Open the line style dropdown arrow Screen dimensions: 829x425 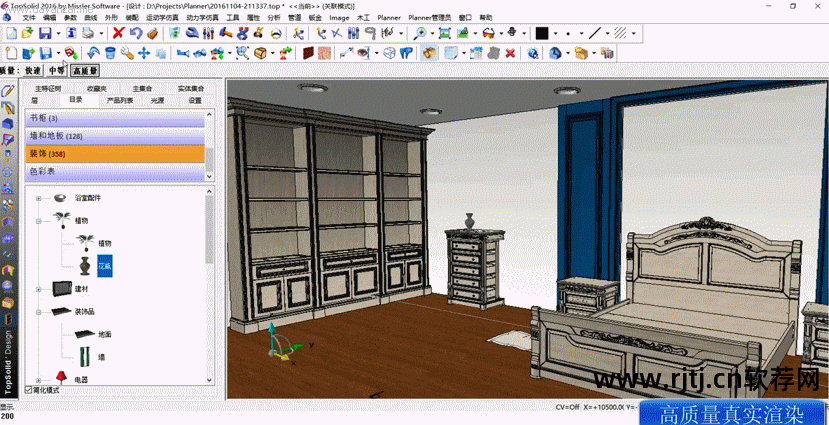[607, 34]
